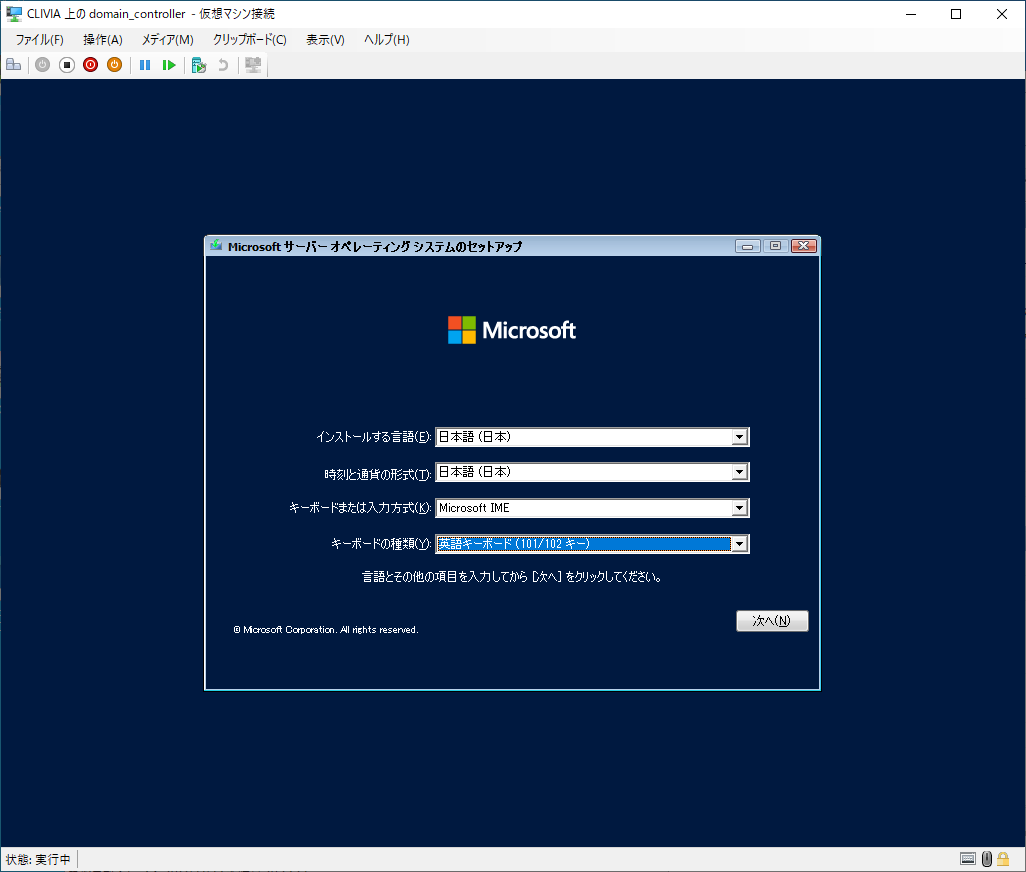Expand the 時刻と通貨の形式 dropdown arrow

point(739,472)
